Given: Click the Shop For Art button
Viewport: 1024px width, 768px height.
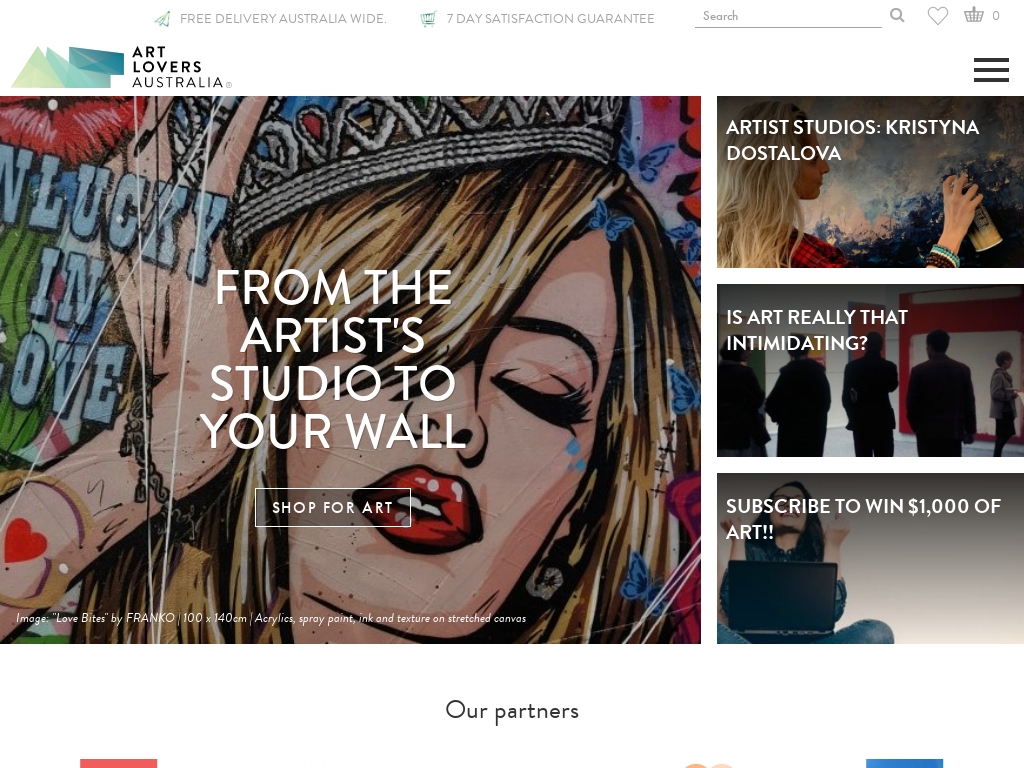Looking at the screenshot, I should (x=332, y=507).
